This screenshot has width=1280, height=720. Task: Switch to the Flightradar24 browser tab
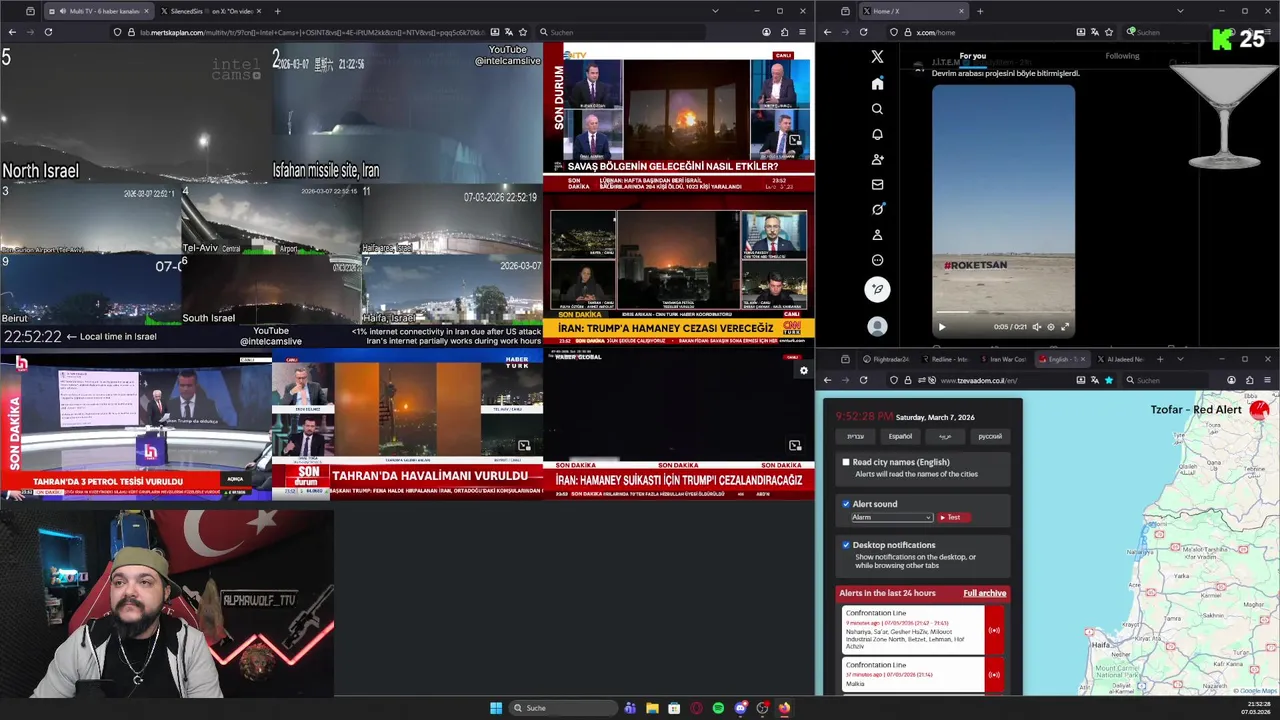[886, 359]
